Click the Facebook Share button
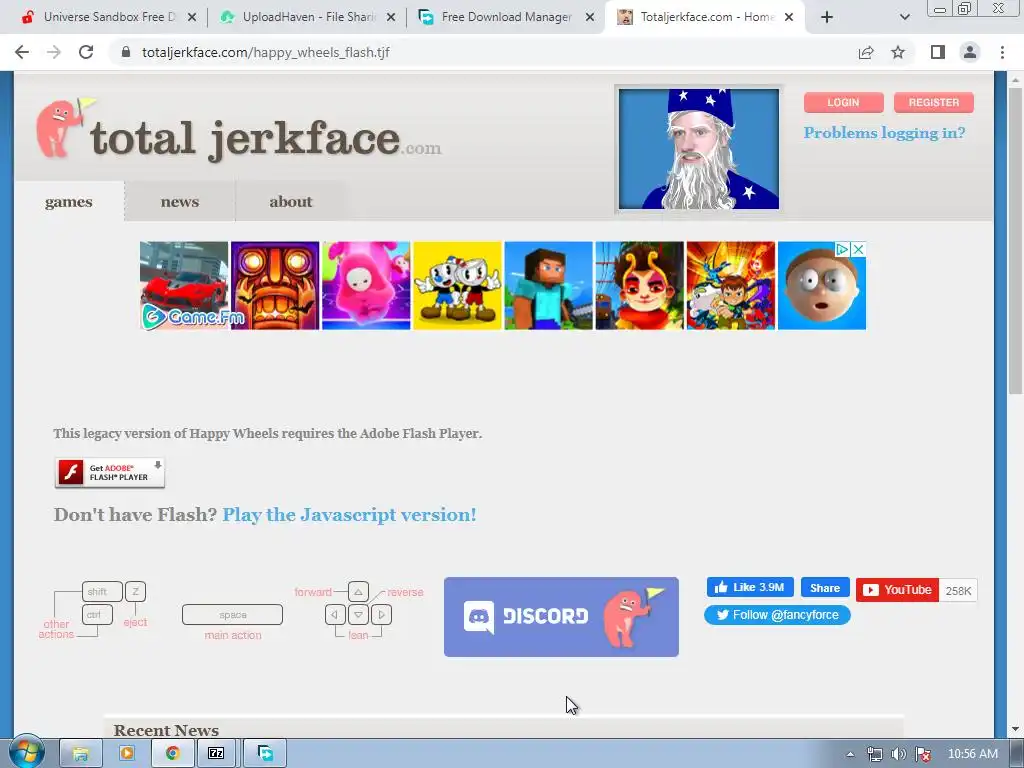Screen dimensions: 1024x768 pyautogui.click(x=825, y=588)
